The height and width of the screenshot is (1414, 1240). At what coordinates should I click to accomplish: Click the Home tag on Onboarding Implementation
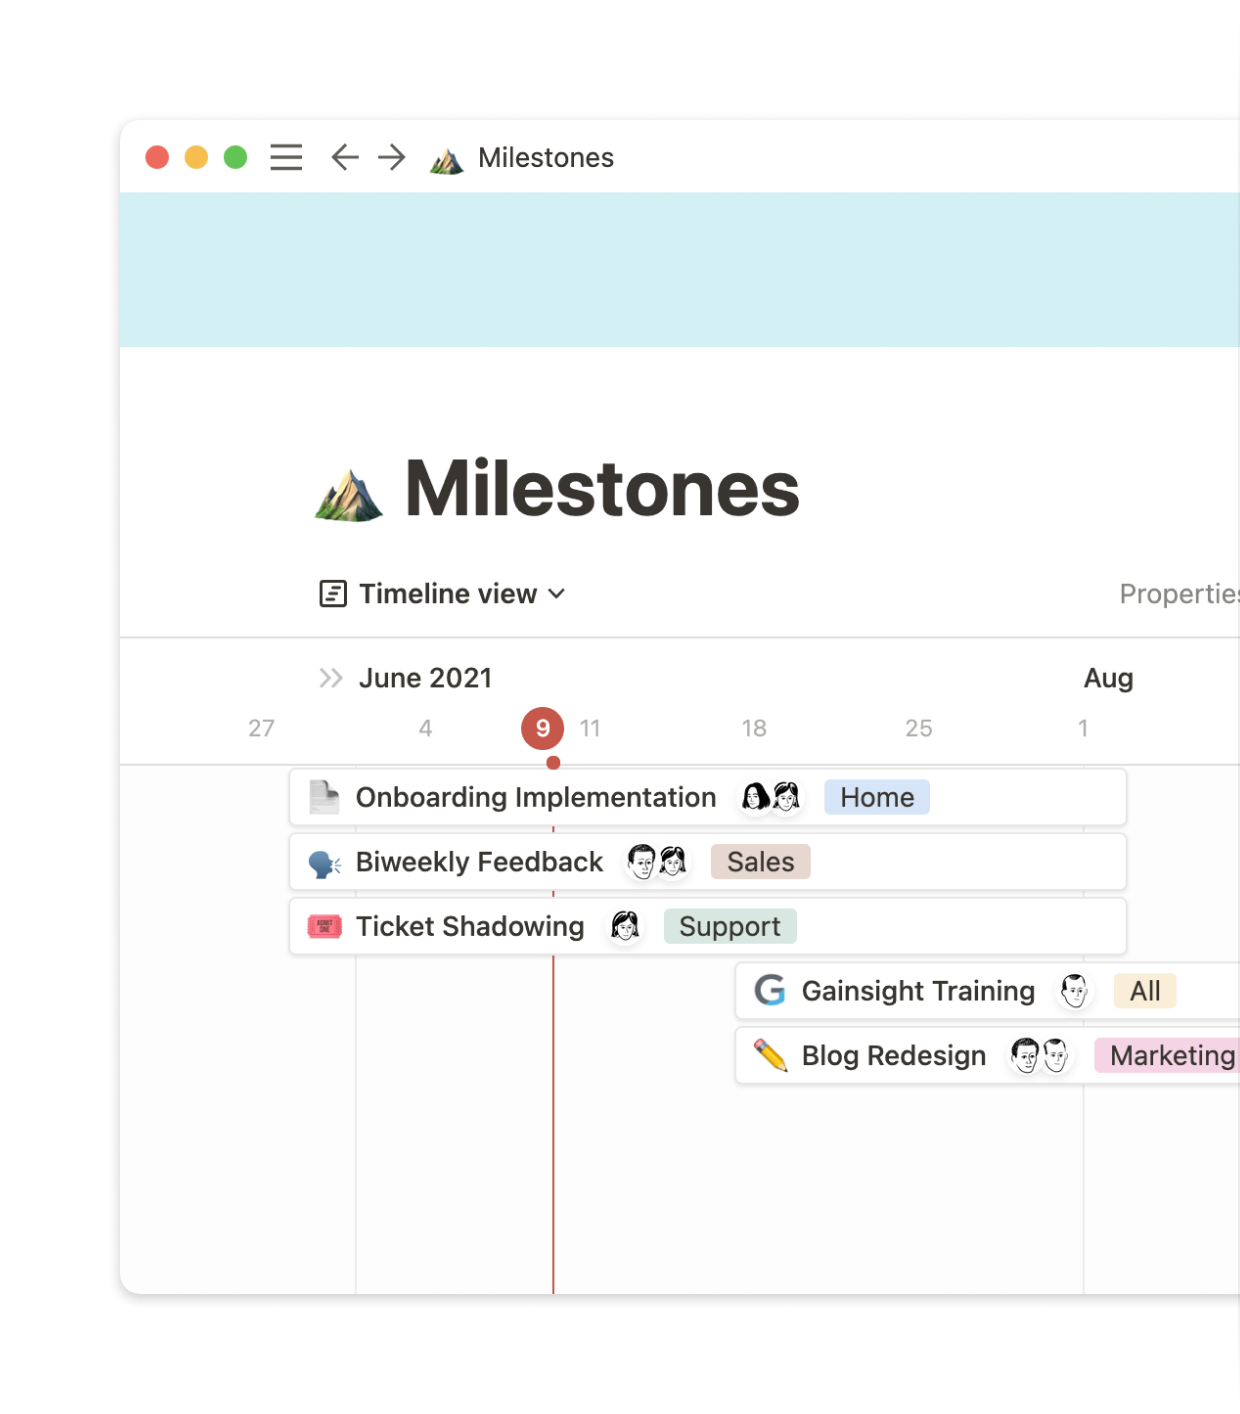[x=876, y=797]
